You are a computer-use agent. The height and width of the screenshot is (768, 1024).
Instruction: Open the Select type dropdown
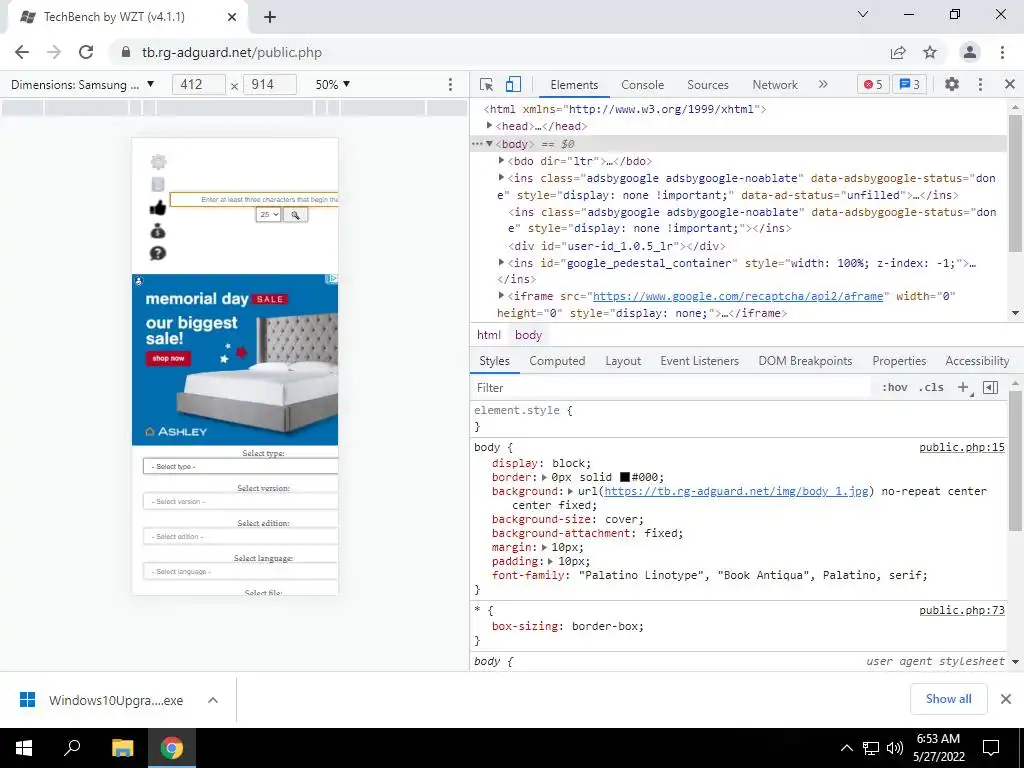240,466
